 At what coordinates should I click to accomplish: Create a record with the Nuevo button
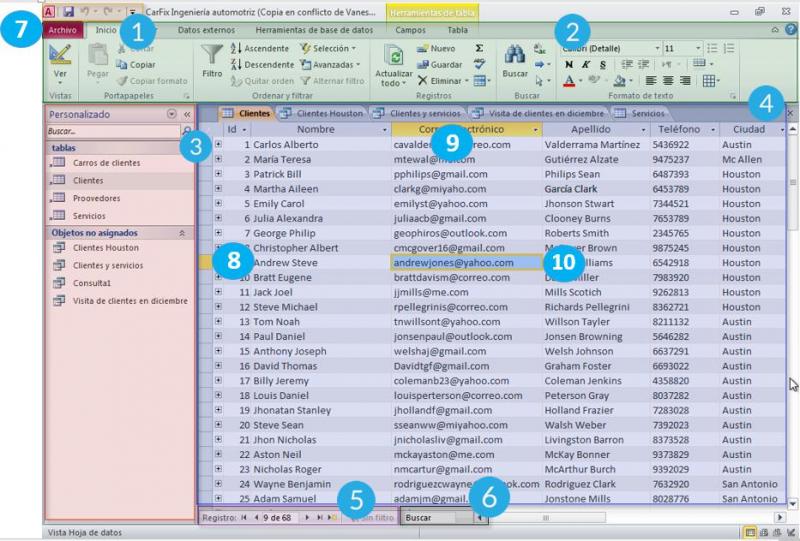436,48
